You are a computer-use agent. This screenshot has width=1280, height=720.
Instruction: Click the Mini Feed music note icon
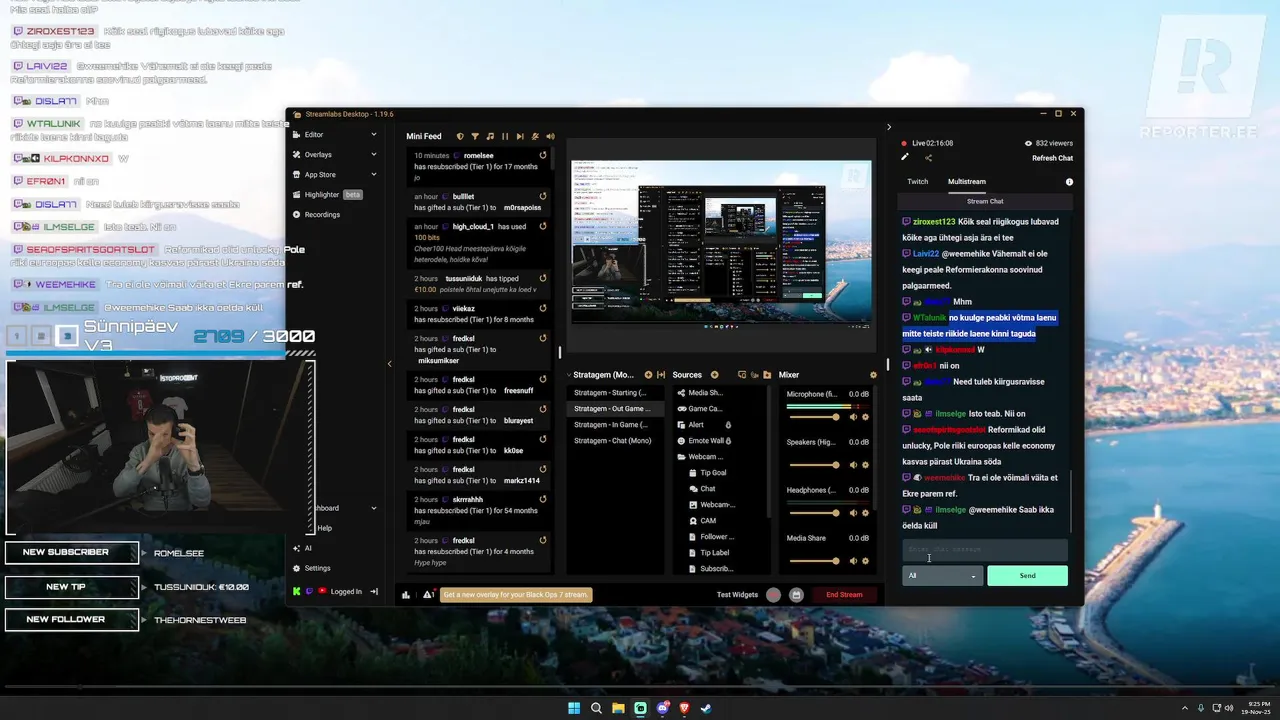point(490,136)
